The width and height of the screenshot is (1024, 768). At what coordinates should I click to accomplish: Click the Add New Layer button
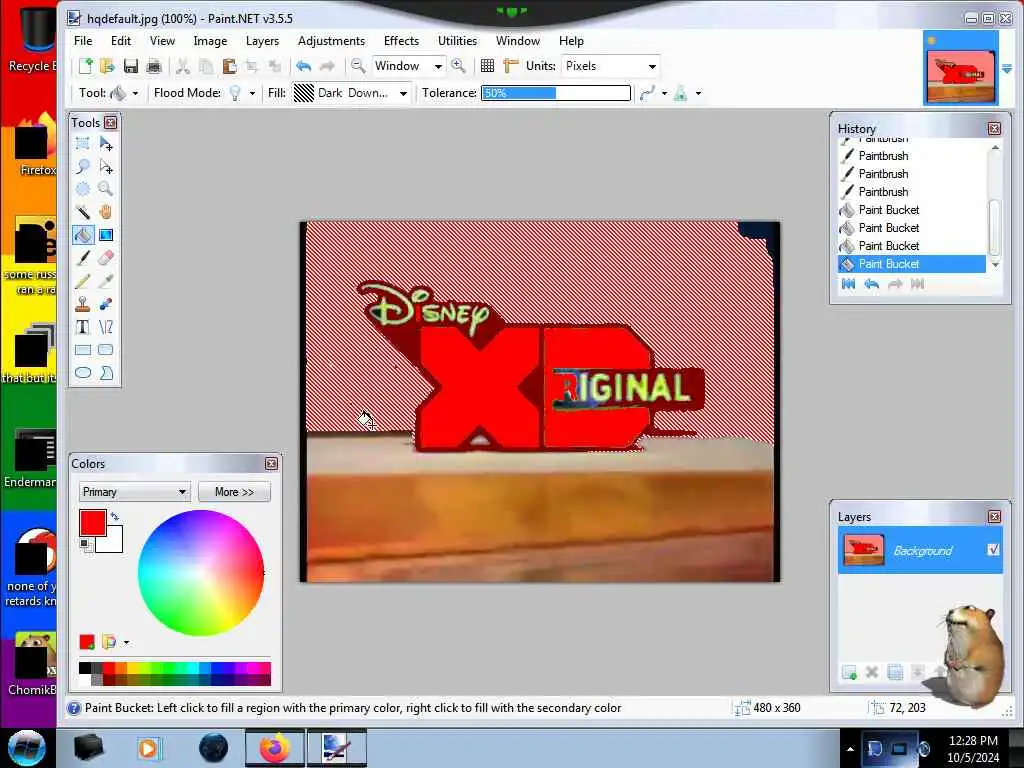point(849,672)
